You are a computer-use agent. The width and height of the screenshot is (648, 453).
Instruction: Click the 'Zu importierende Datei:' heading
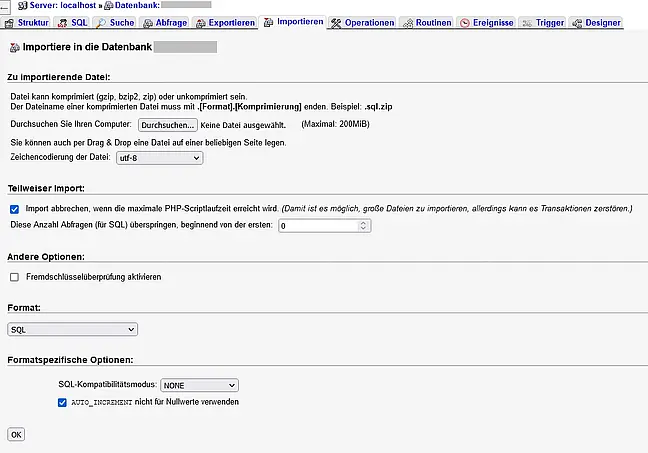point(59,77)
